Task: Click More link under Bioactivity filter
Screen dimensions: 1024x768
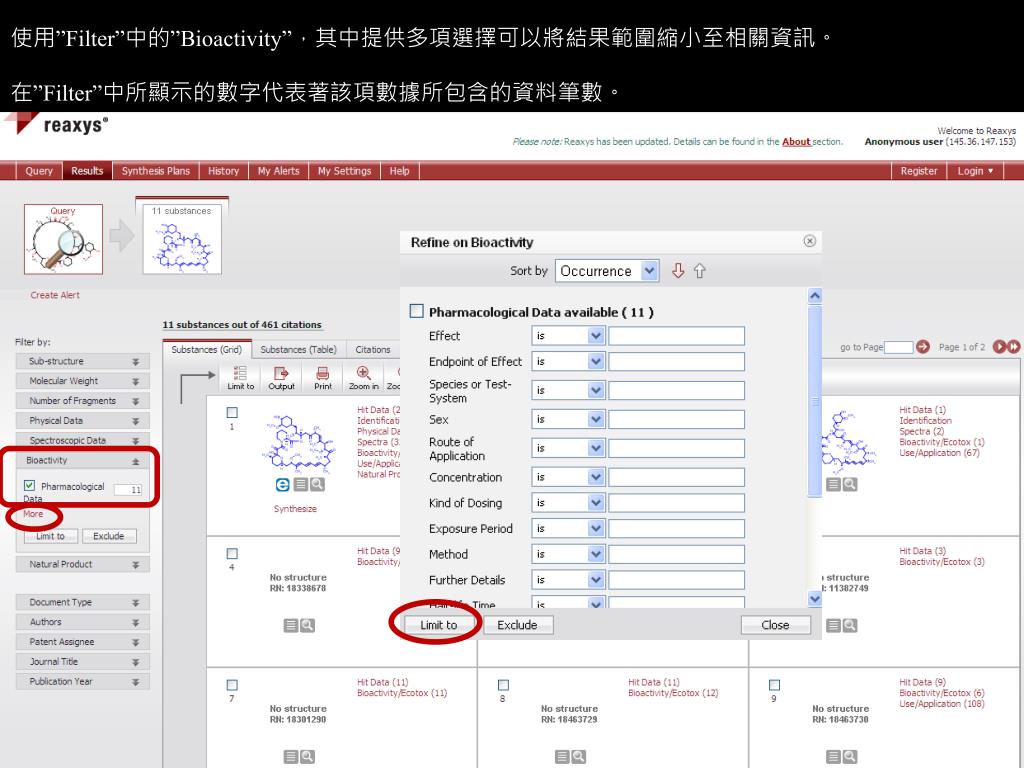Action: tap(33, 514)
